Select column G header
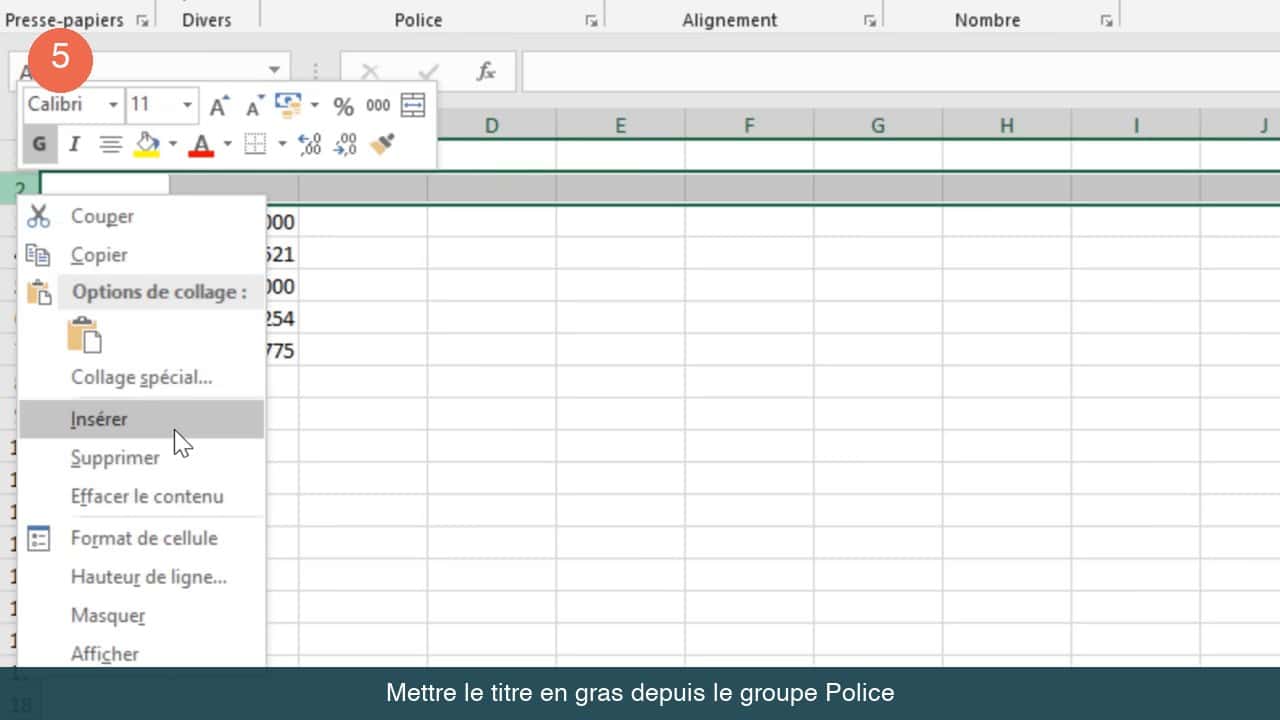 tap(879, 125)
